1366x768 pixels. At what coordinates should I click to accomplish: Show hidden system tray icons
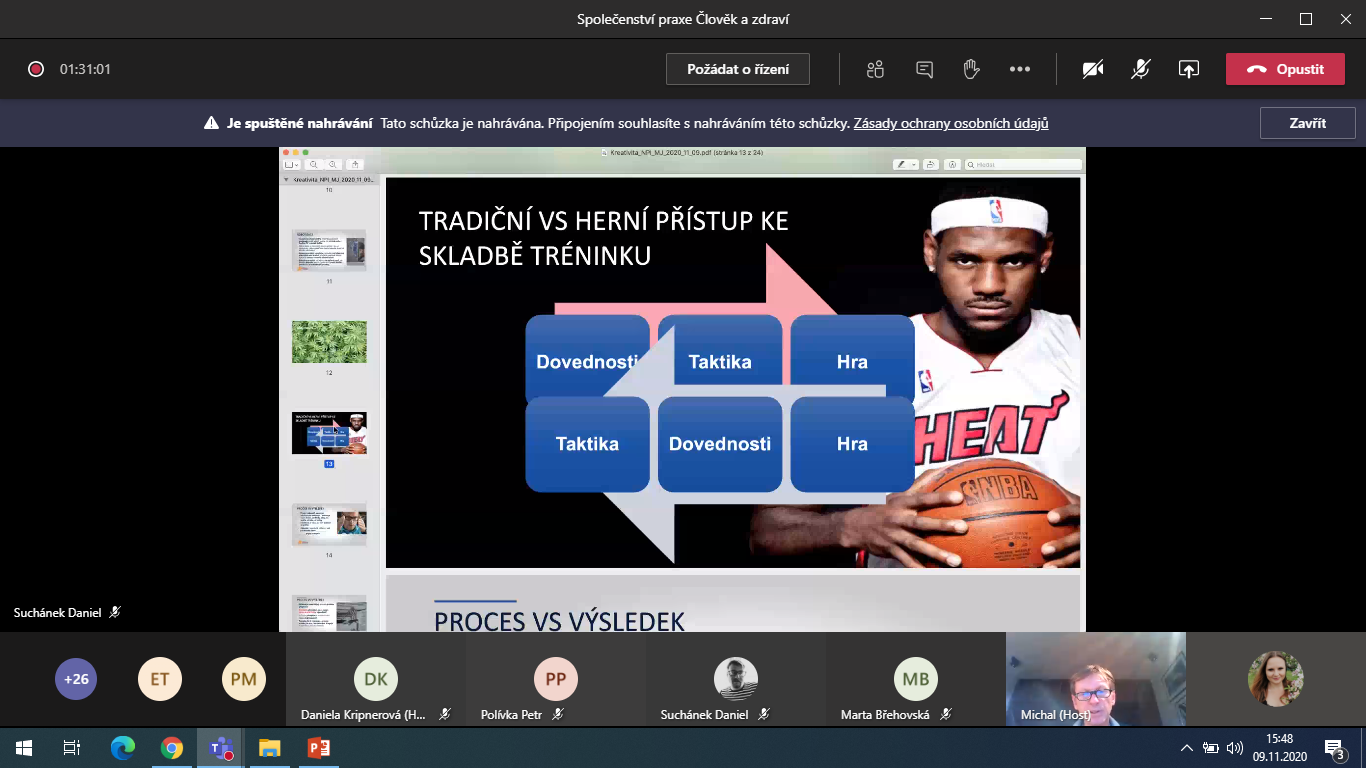tap(1186, 747)
